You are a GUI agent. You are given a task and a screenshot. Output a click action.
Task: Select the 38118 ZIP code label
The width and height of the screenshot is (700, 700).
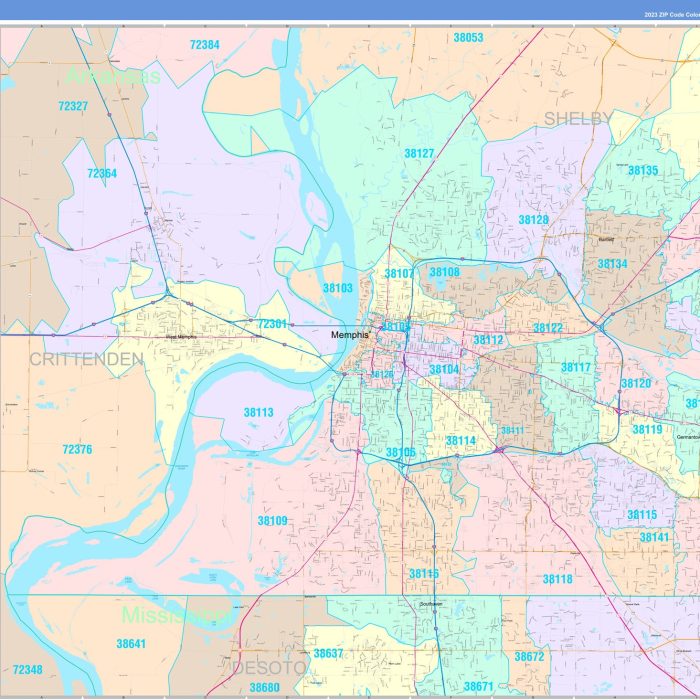point(558,579)
